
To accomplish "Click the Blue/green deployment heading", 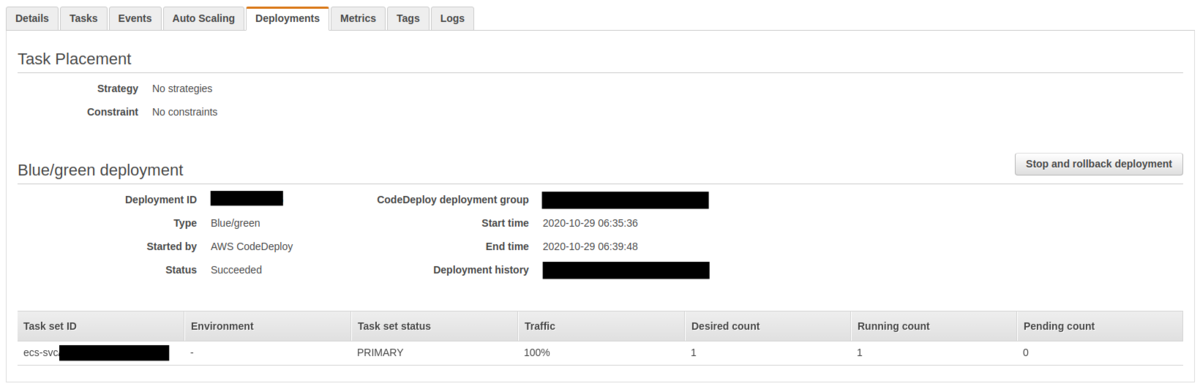I will click(101, 170).
